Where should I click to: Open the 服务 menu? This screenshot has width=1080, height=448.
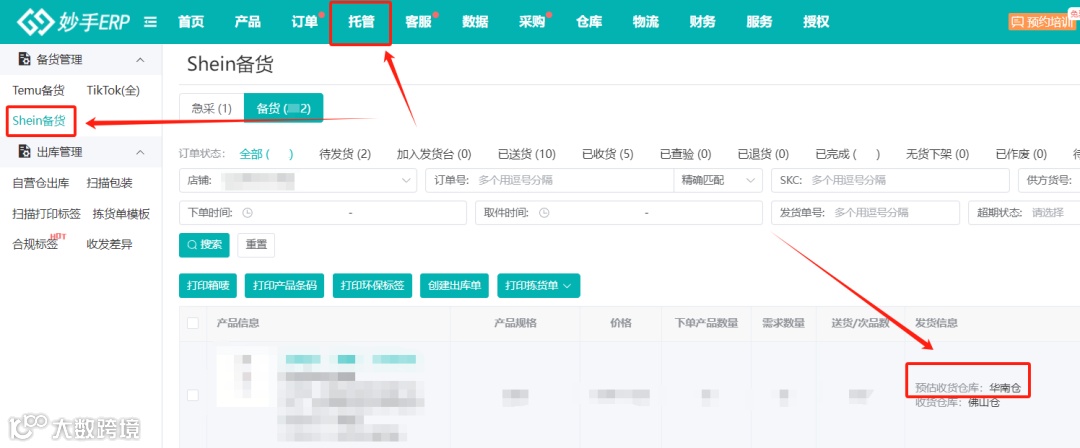[759, 22]
